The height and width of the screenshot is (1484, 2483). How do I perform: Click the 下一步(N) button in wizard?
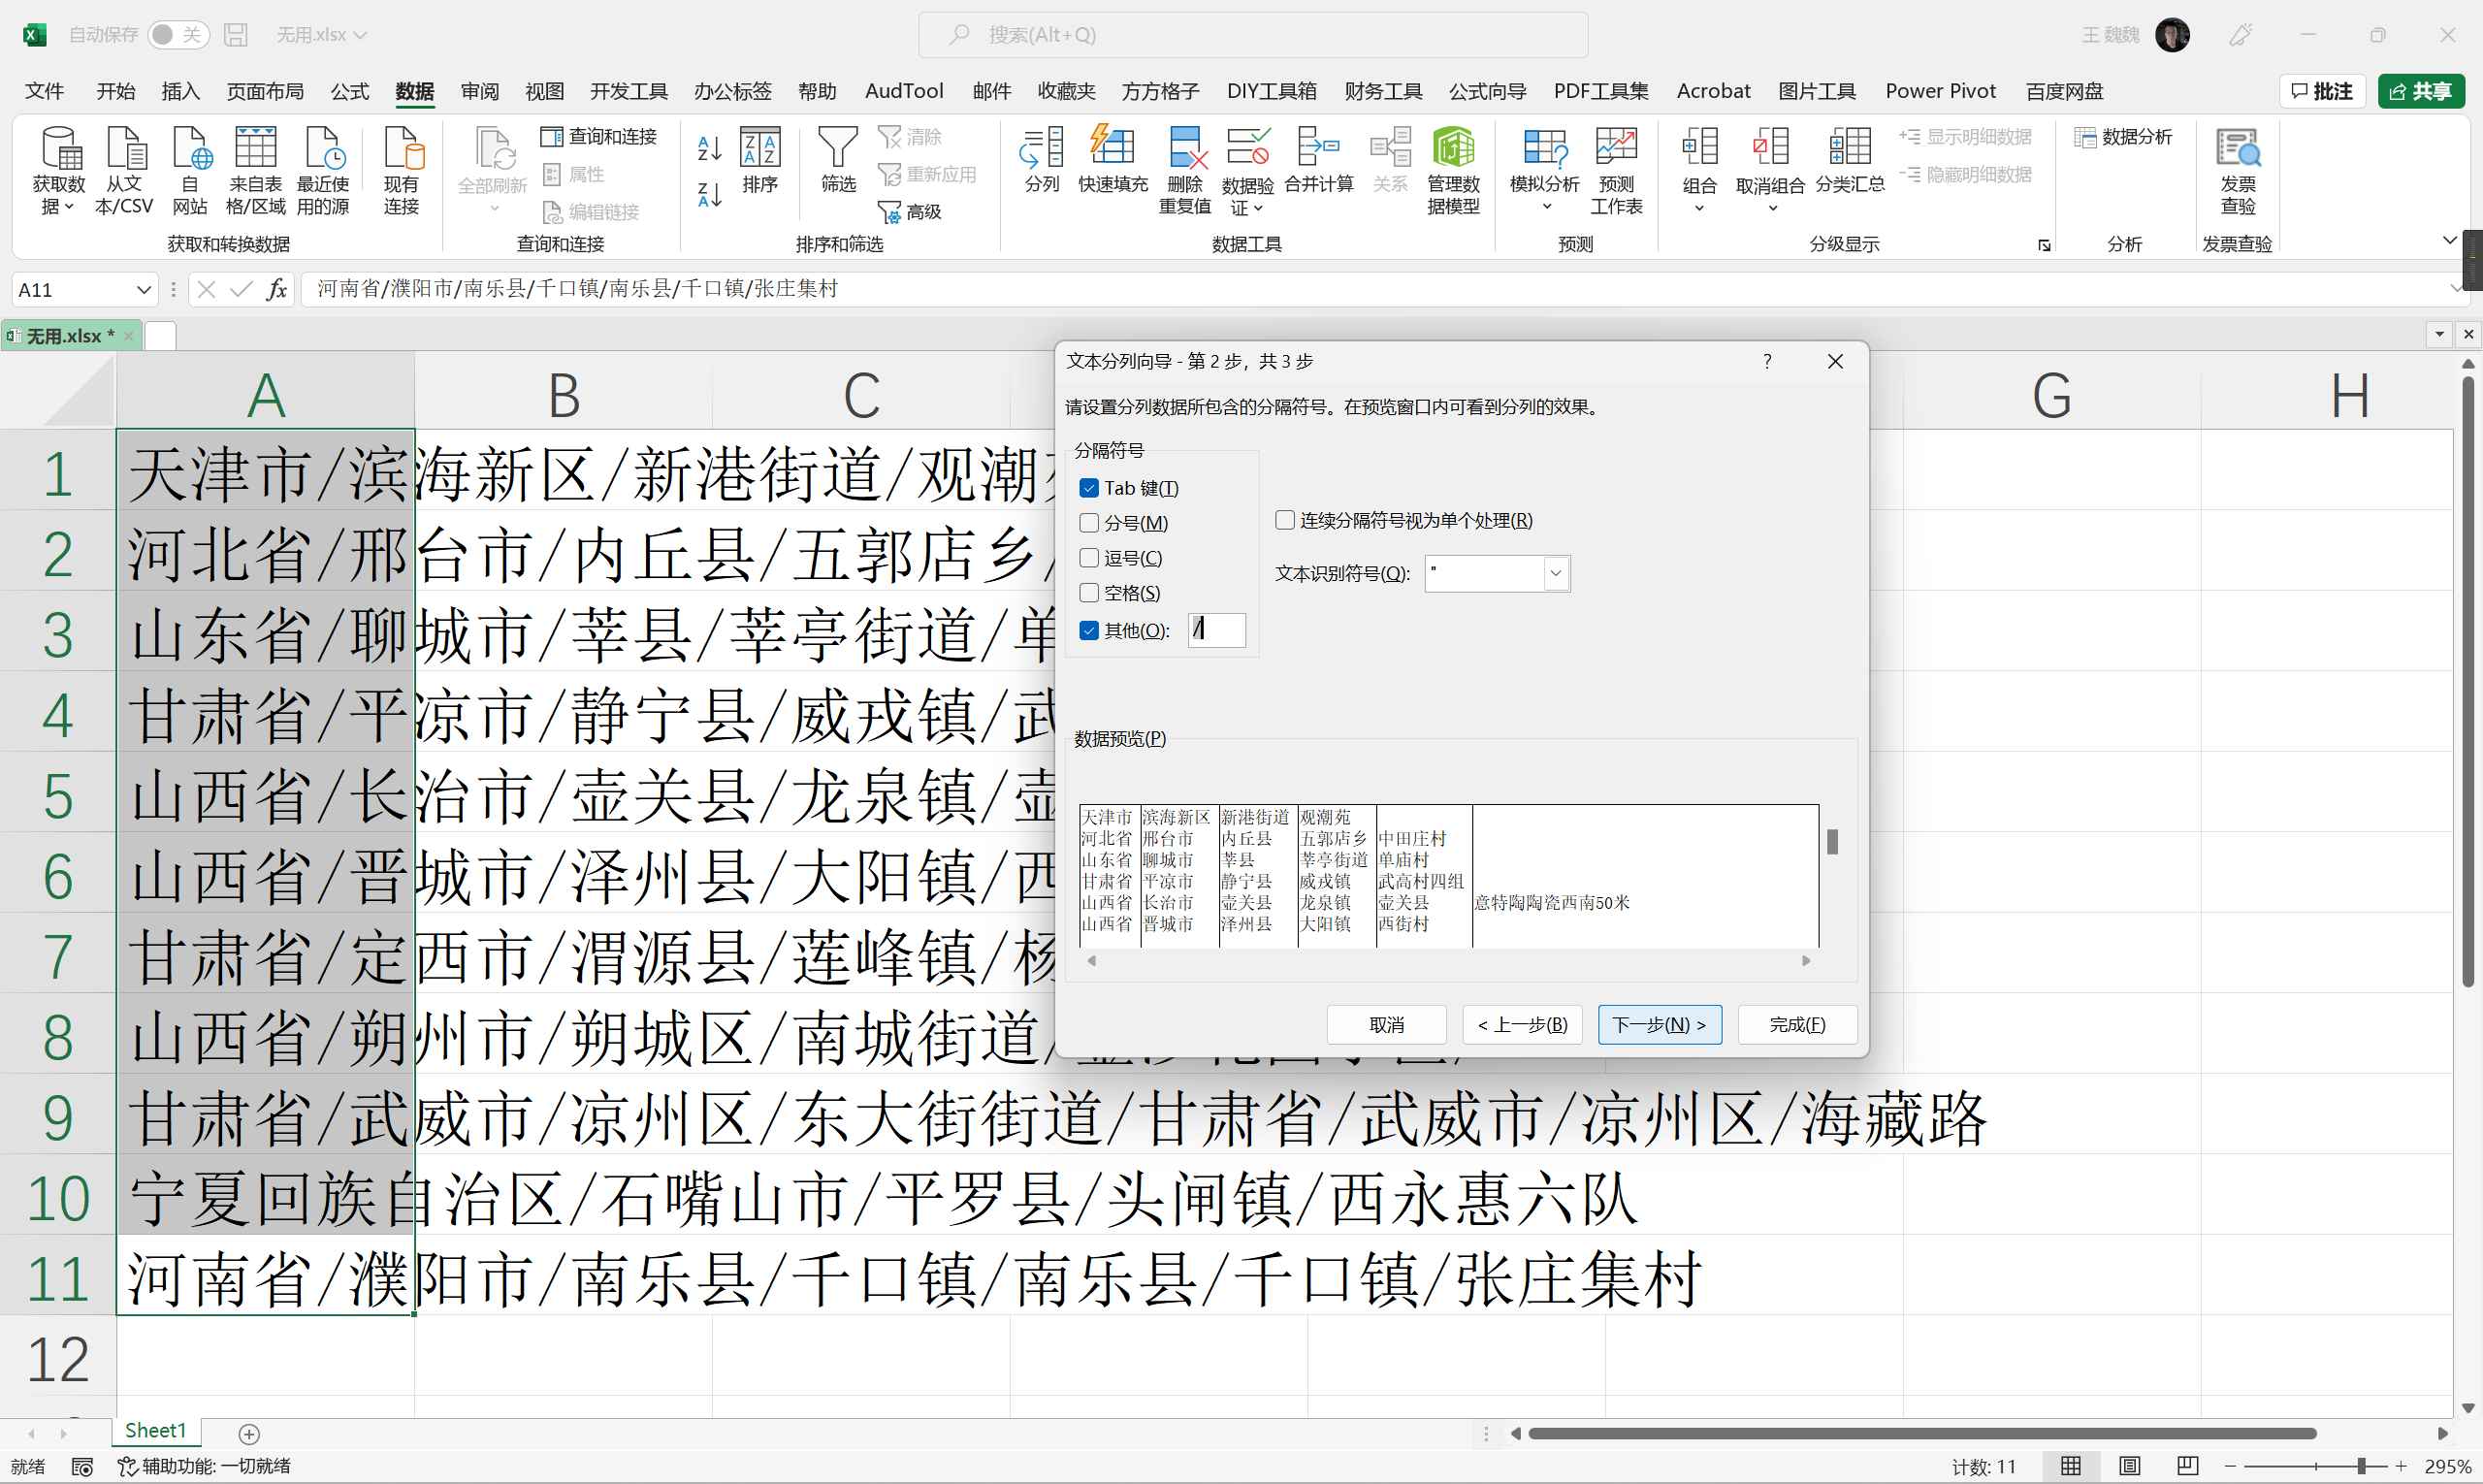click(x=1659, y=1025)
